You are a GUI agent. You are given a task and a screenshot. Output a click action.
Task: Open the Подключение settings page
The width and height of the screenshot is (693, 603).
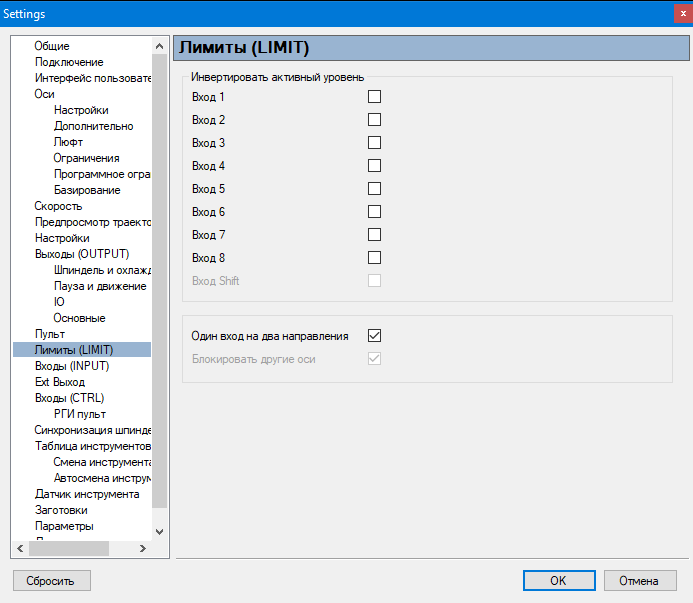tap(69, 62)
